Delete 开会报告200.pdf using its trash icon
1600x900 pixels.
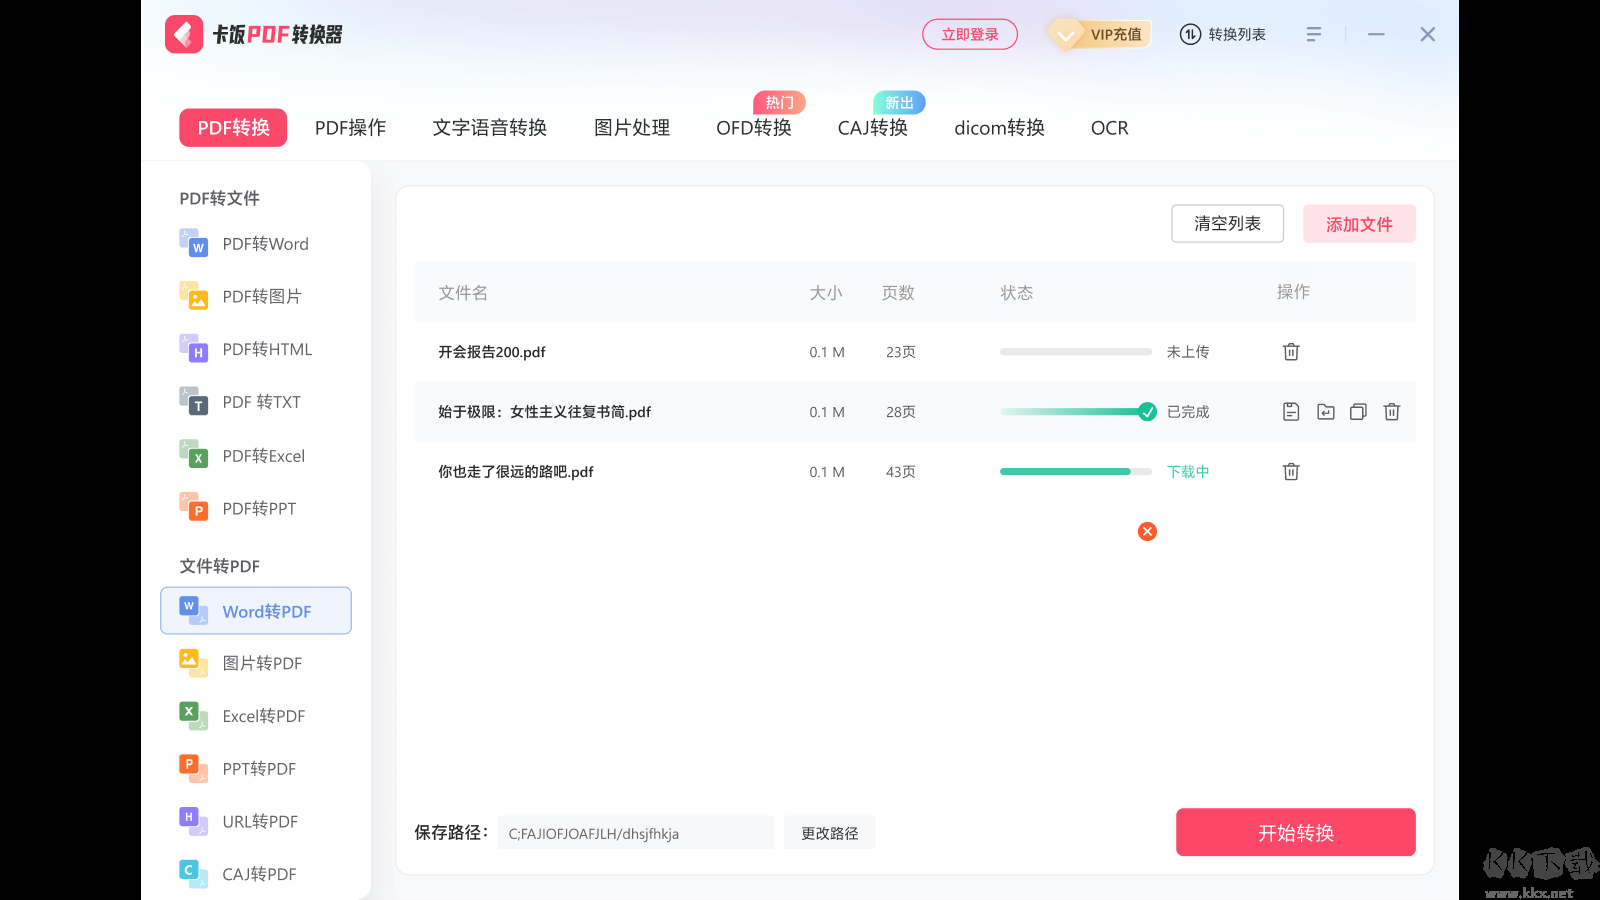tap(1291, 351)
